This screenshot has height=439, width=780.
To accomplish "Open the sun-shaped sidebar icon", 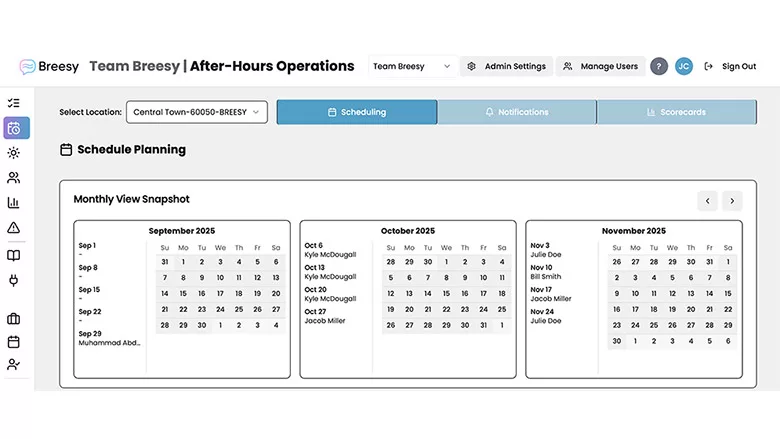I will 13,153.
